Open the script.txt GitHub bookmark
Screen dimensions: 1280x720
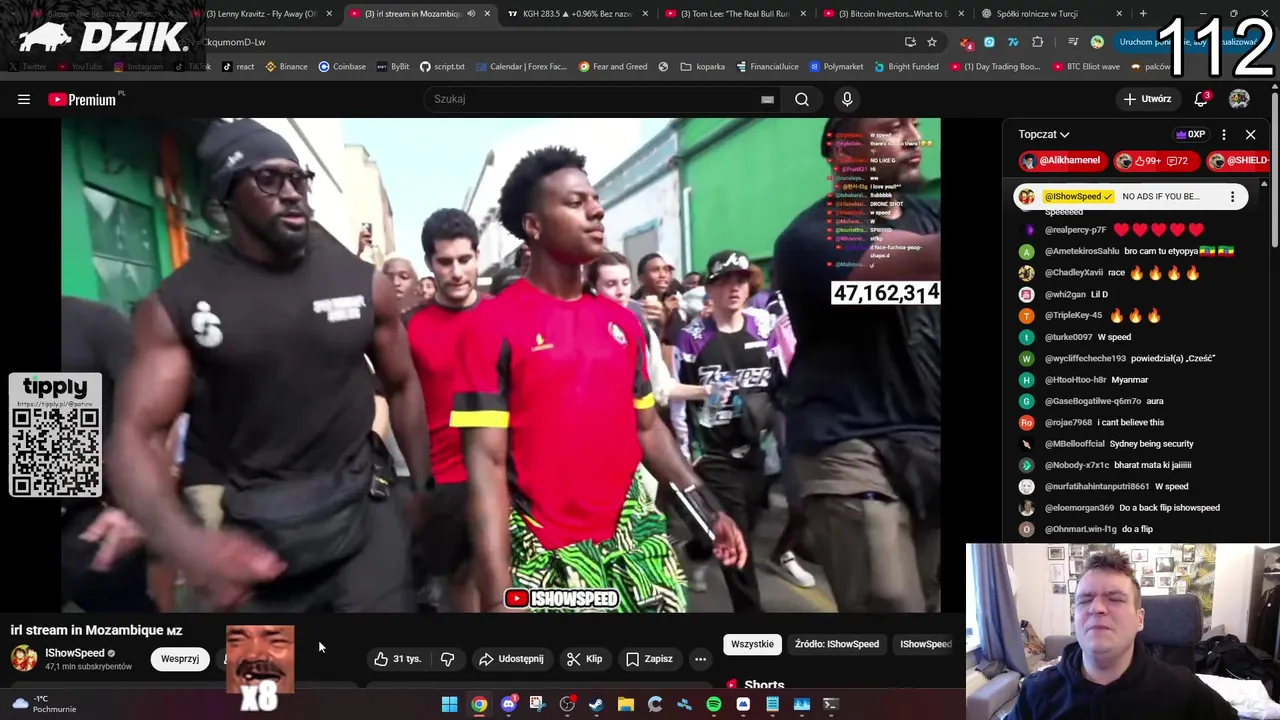tap(442, 67)
